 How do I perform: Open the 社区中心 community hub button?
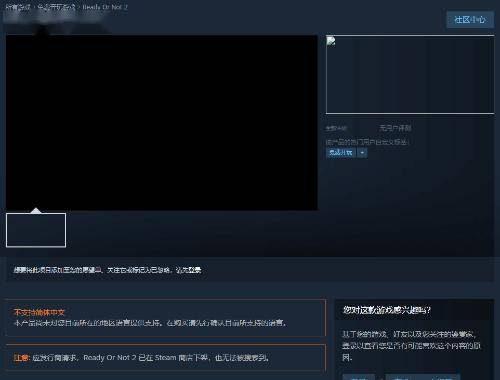pyautogui.click(x=470, y=20)
